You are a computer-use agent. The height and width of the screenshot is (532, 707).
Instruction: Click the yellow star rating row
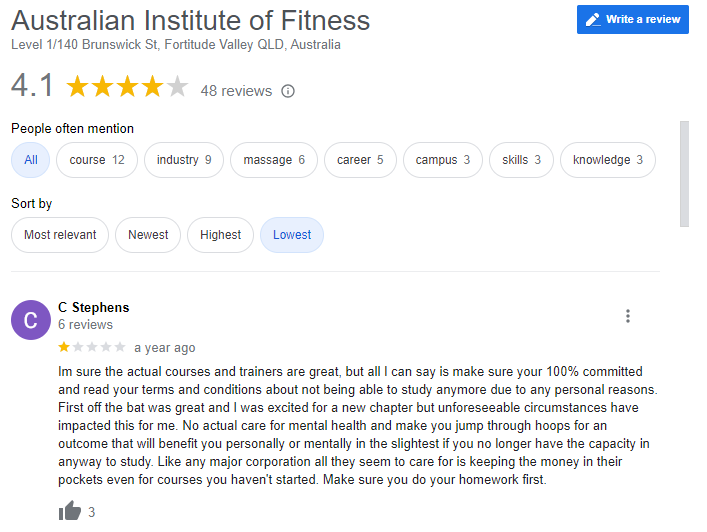[126, 87]
